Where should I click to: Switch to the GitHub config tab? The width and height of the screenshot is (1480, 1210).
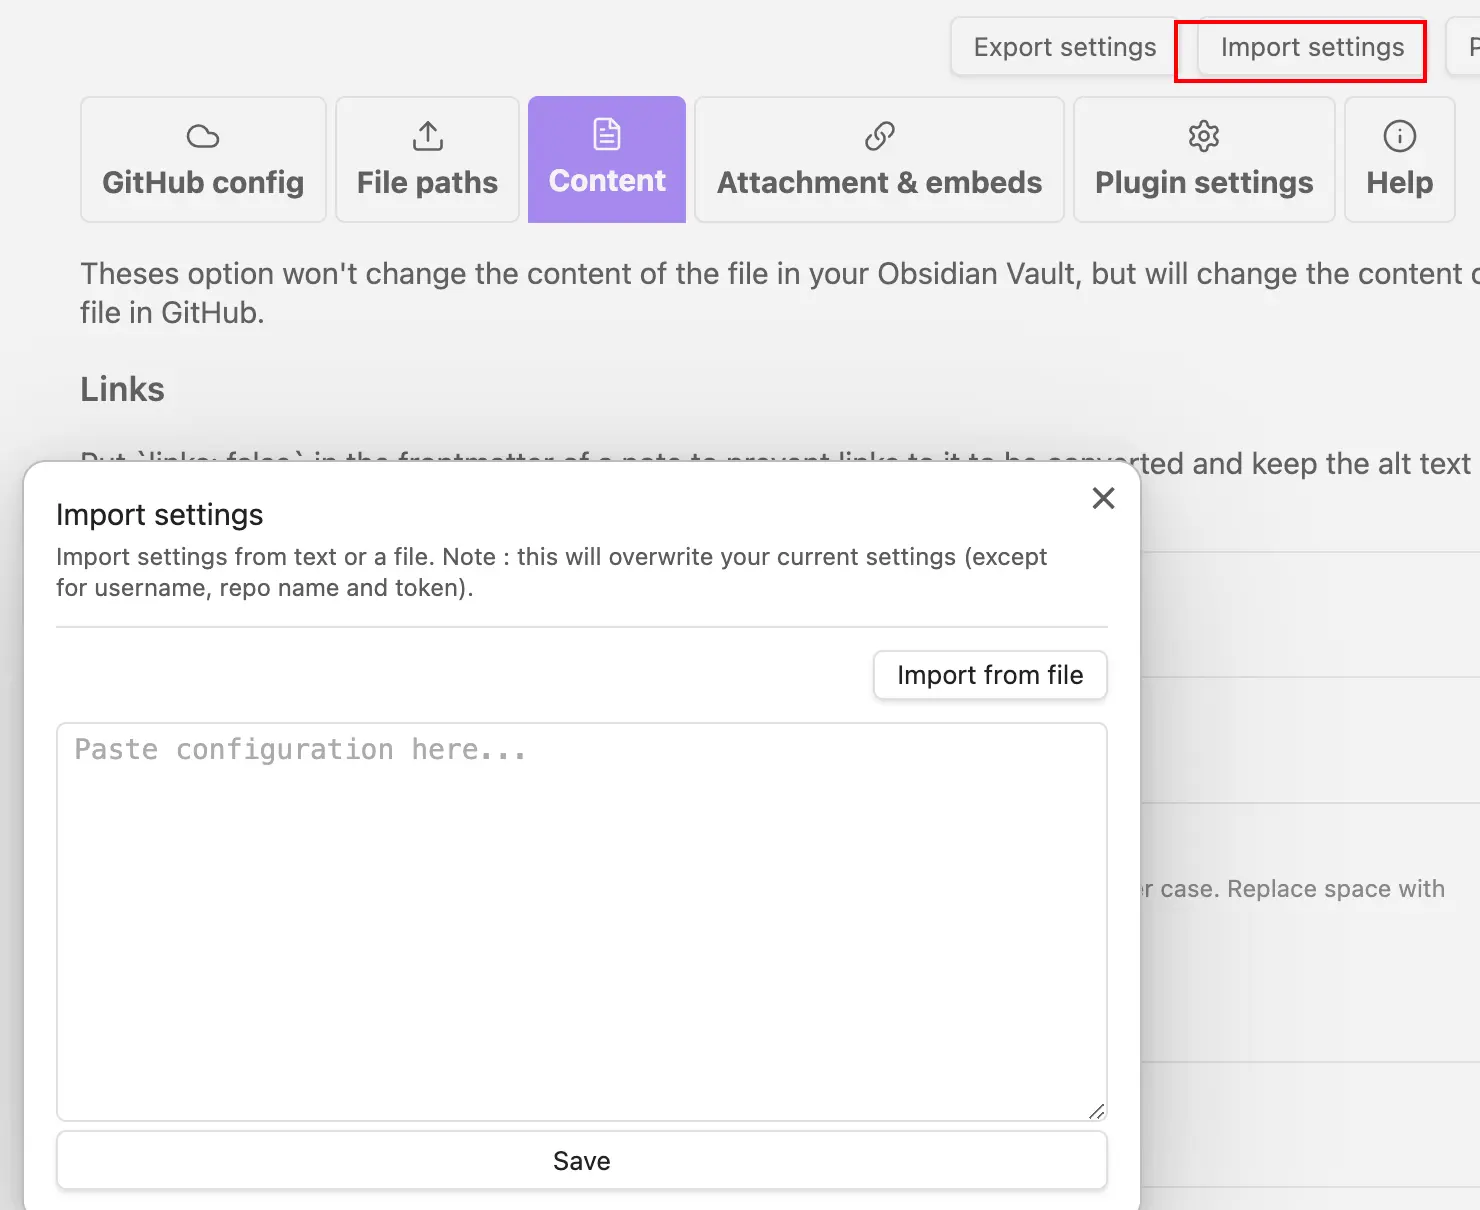203,182
